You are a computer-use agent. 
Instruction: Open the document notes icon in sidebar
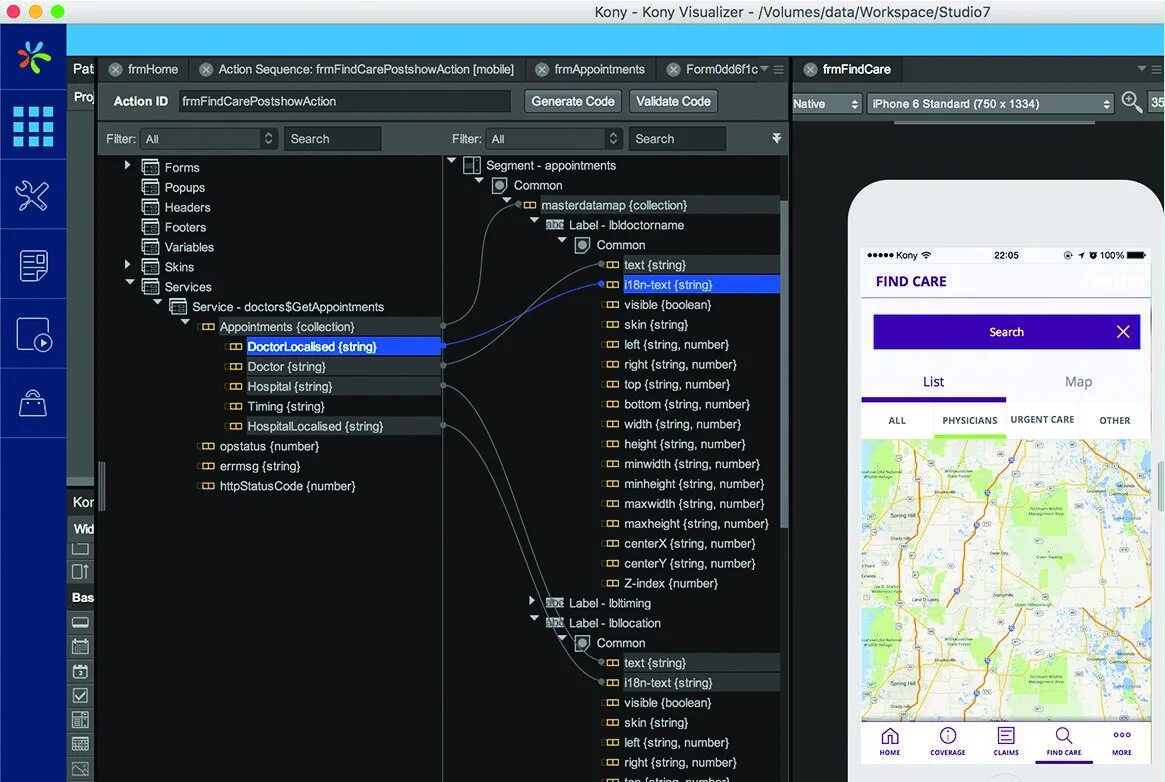click(x=33, y=265)
